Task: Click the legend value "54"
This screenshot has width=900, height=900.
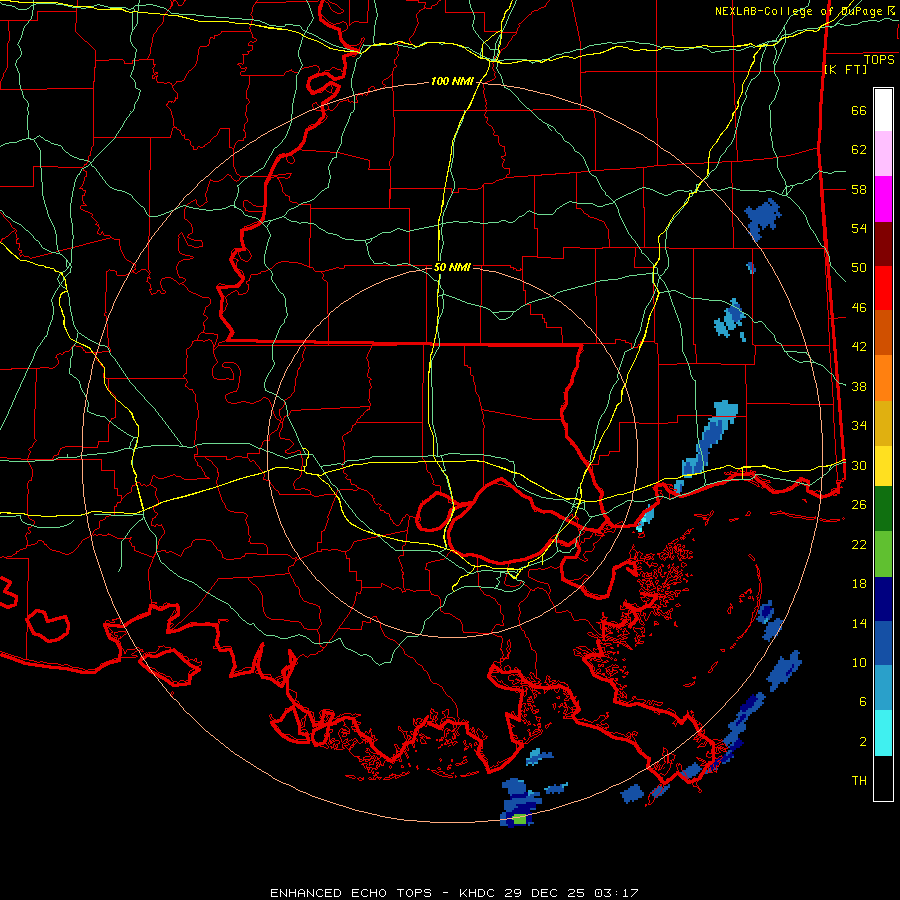Action: click(x=859, y=228)
